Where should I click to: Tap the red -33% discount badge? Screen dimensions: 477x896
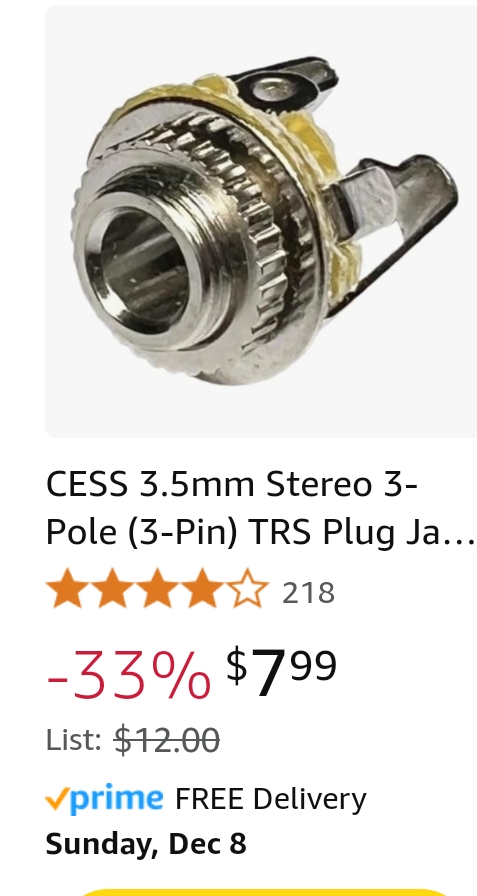coord(128,675)
